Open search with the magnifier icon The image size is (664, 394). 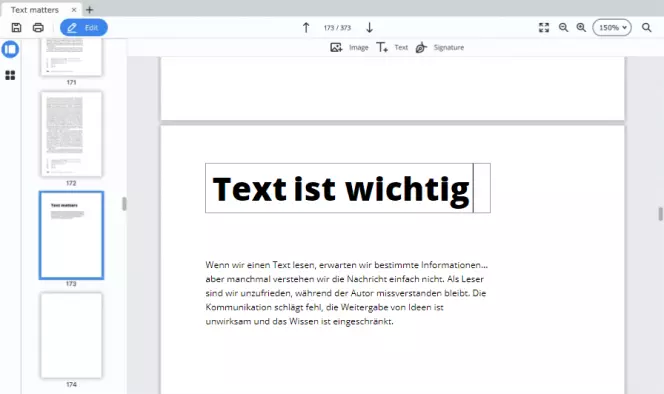tap(646, 28)
